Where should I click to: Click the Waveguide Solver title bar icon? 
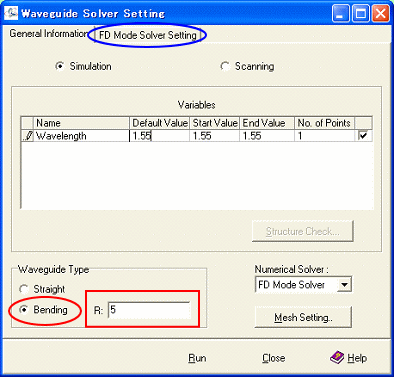pos(11,13)
